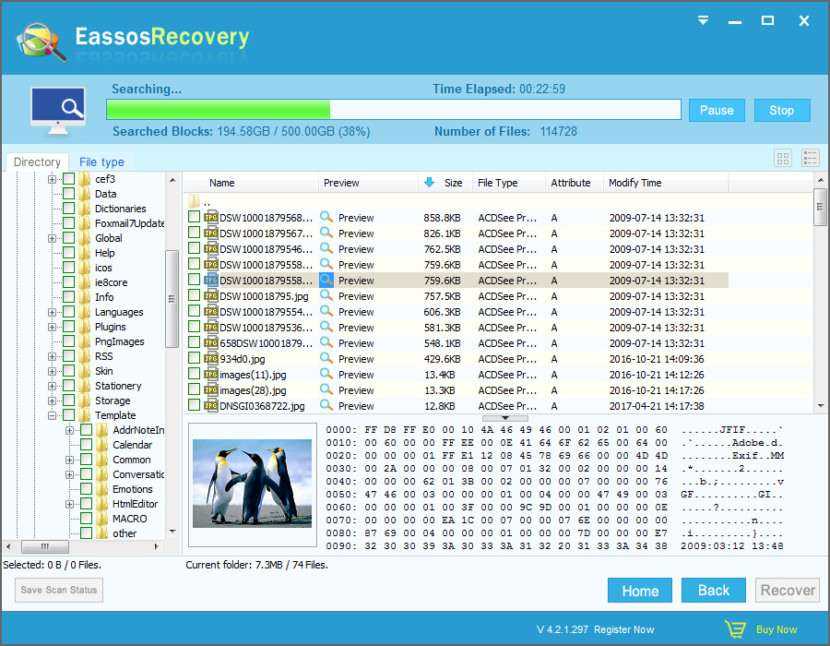Expand the Plugins folder node
This screenshot has height=646, width=830.
52,327
